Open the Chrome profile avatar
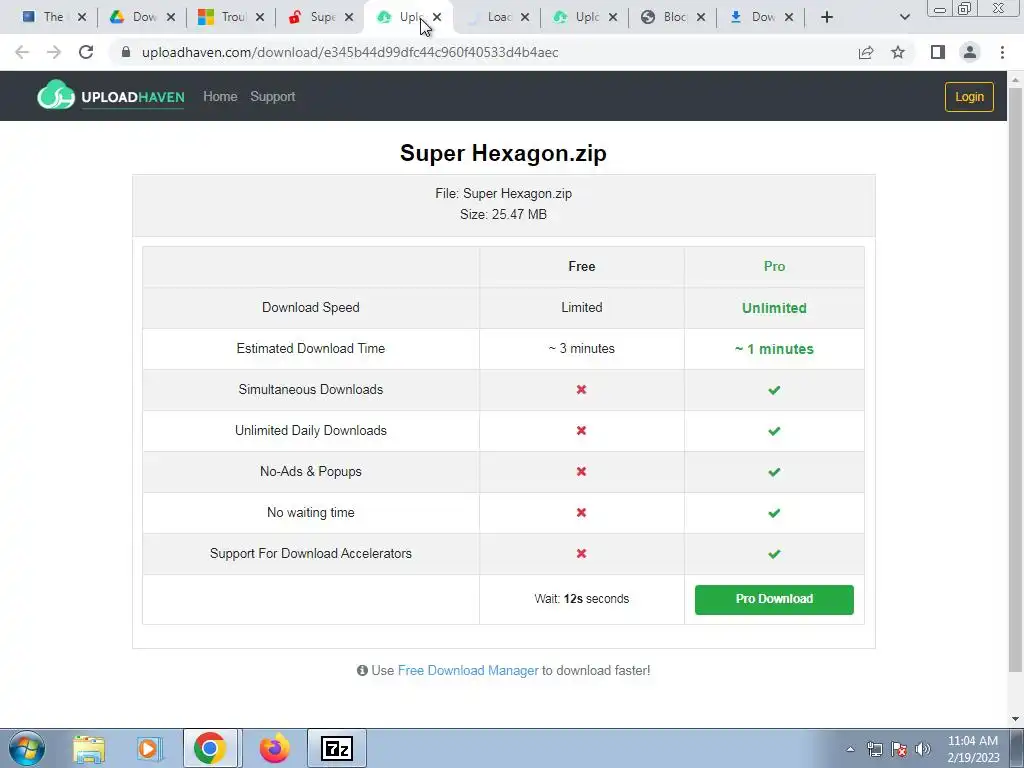1024x768 pixels. tap(970, 52)
